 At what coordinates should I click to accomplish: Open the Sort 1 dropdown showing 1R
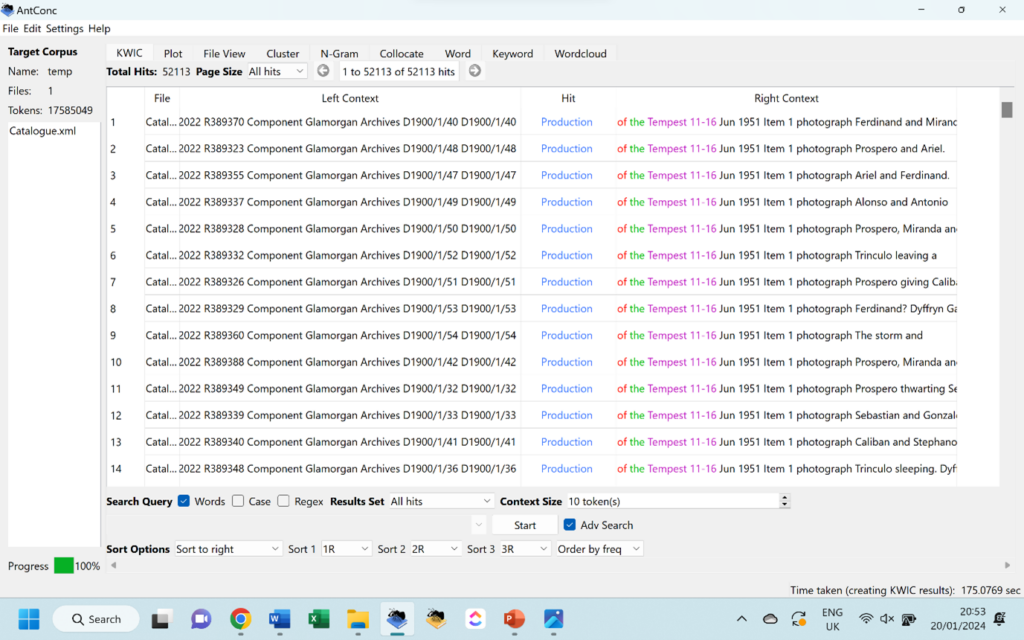tap(345, 548)
